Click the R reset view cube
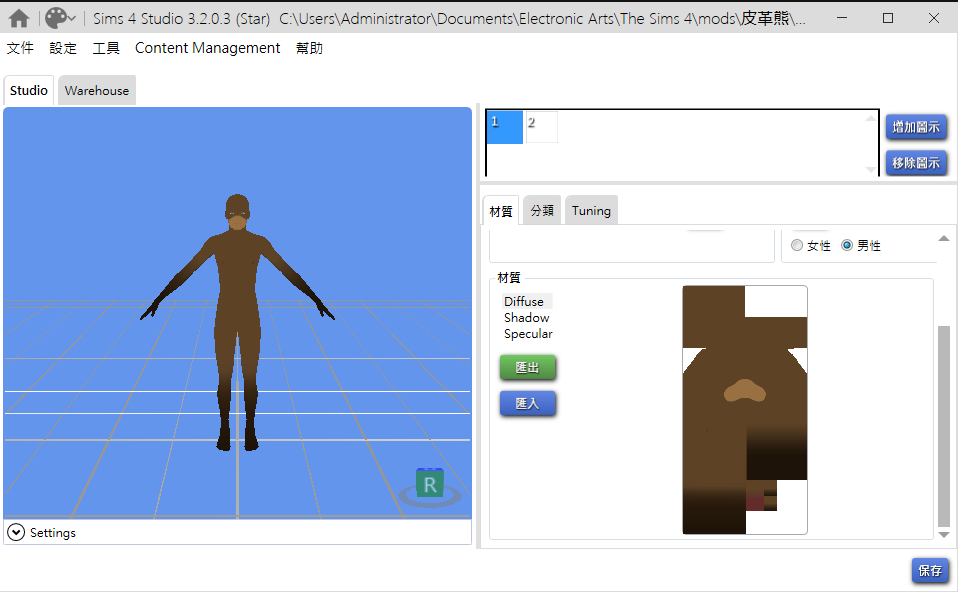Image resolution: width=958 pixels, height=592 pixels. 430,484
